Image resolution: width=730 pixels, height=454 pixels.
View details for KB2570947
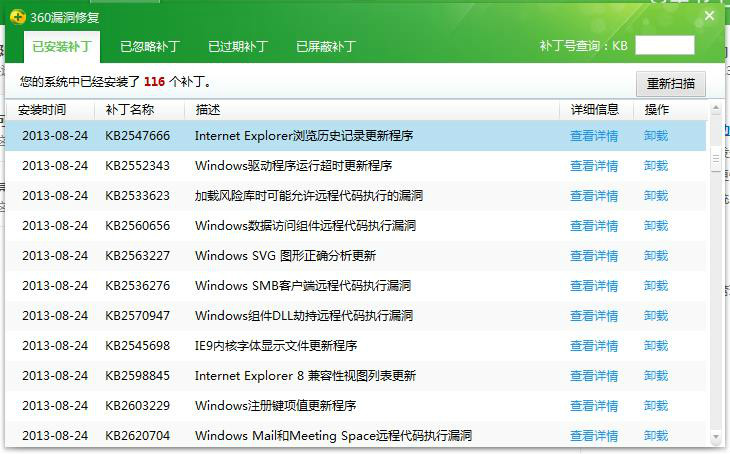[594, 316]
